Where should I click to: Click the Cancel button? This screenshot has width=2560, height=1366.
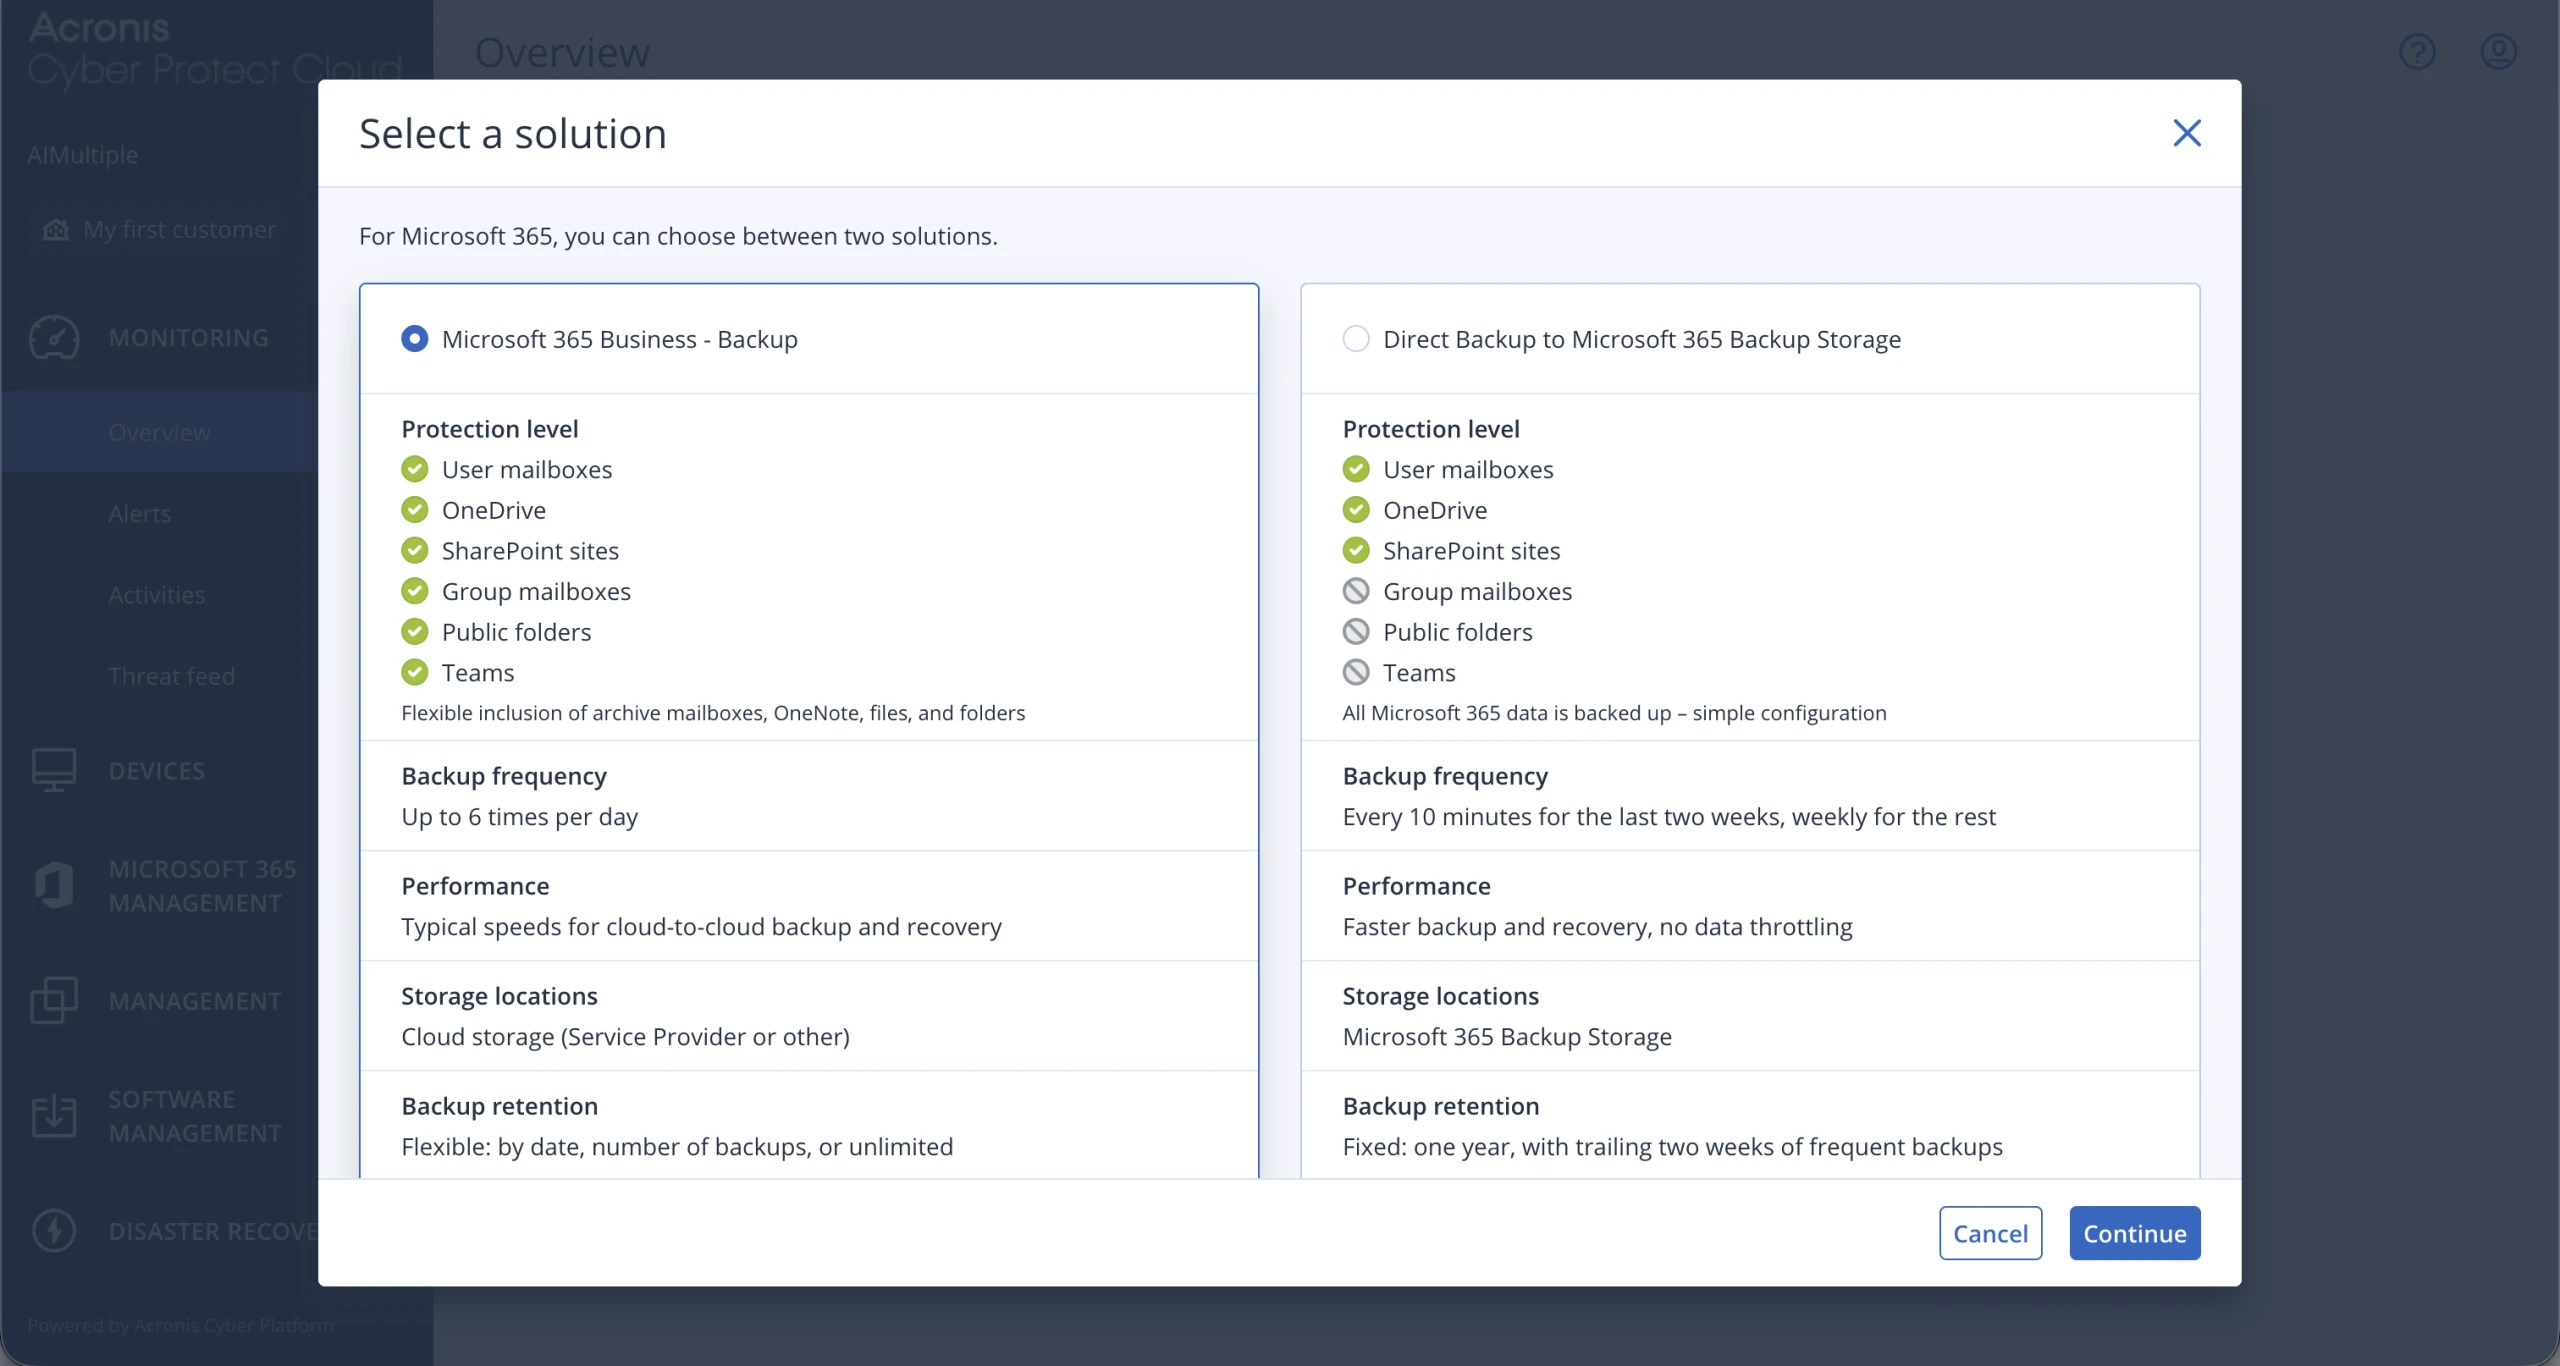pos(1990,1233)
